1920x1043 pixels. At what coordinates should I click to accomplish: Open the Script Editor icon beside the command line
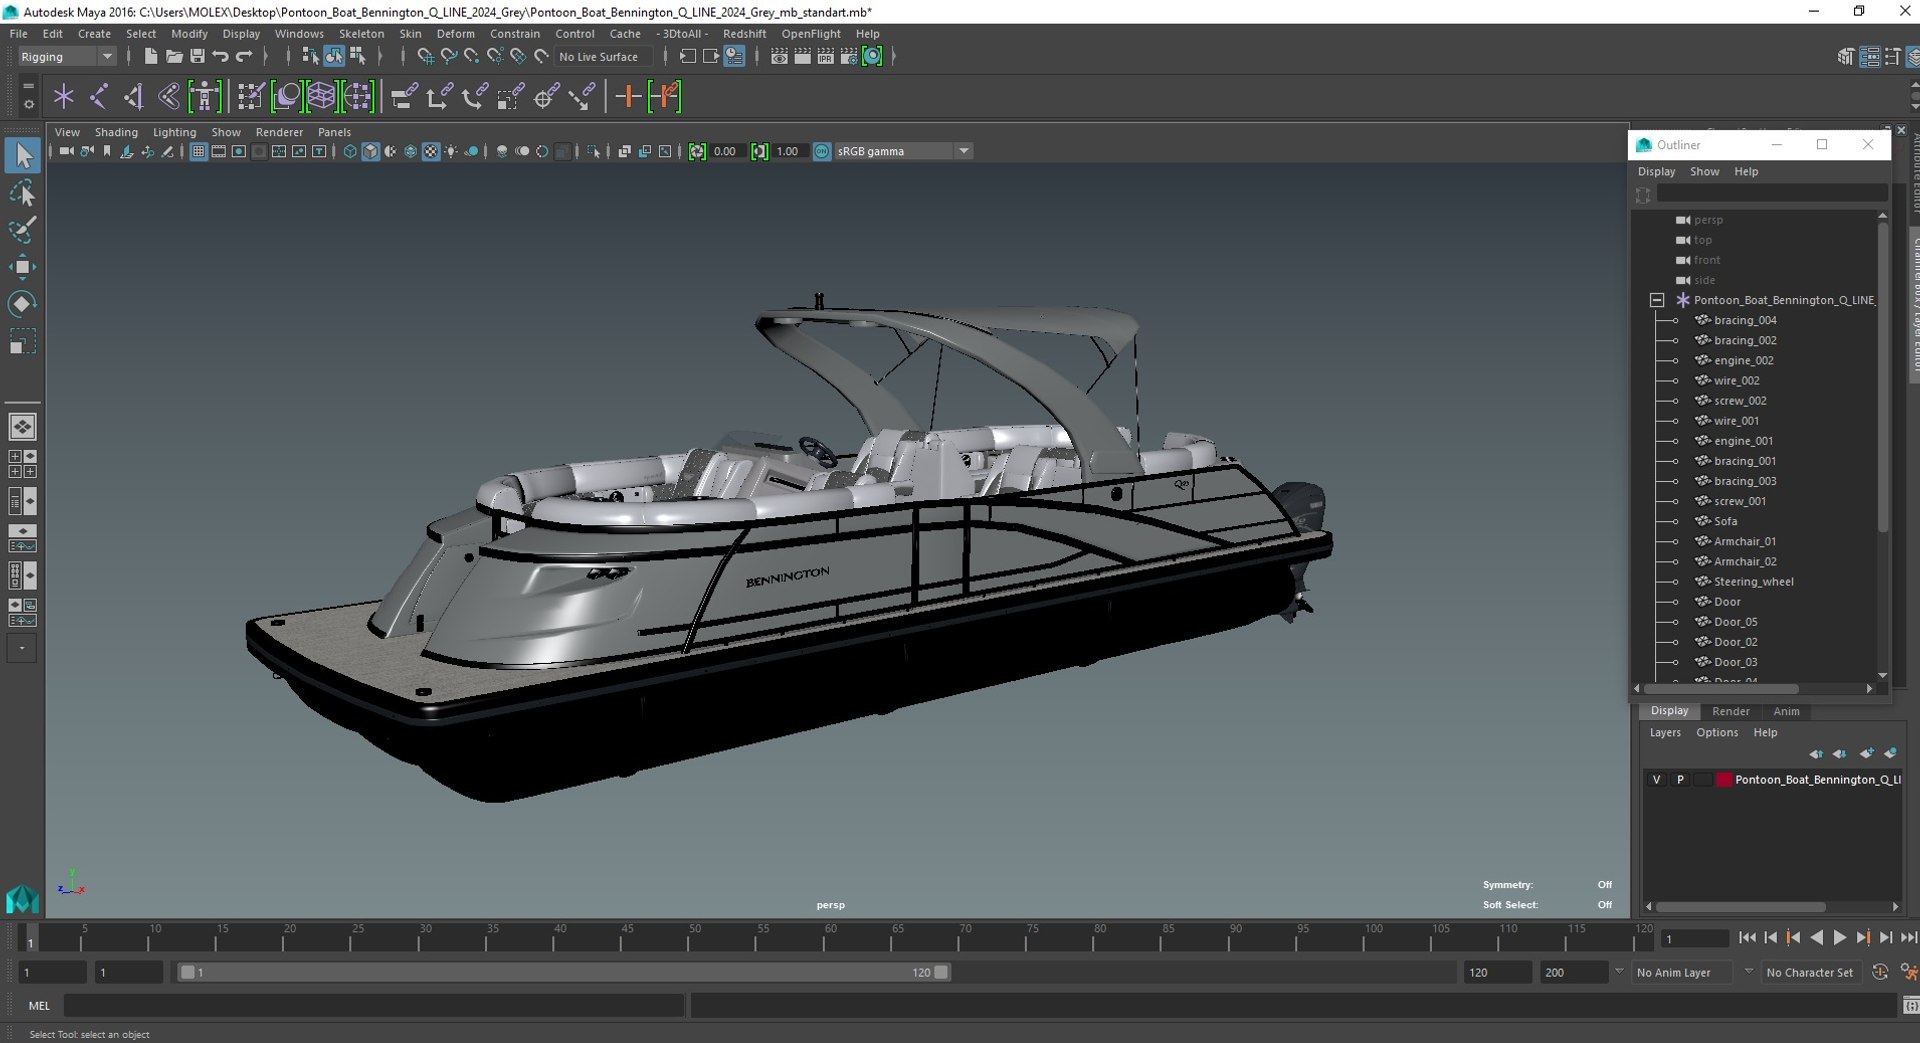1910,1006
